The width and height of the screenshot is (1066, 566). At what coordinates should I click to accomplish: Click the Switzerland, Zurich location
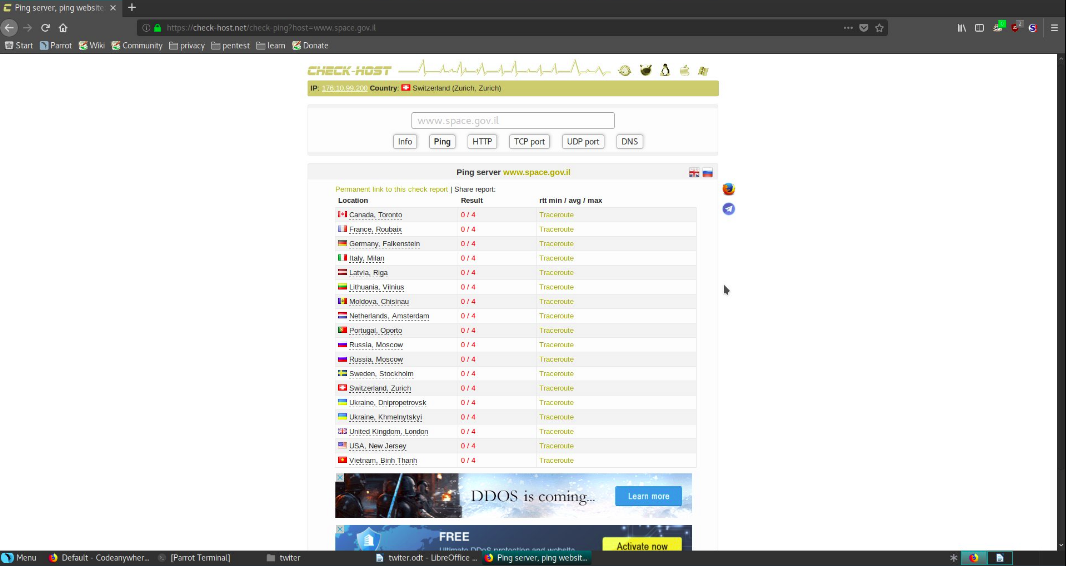tap(380, 389)
